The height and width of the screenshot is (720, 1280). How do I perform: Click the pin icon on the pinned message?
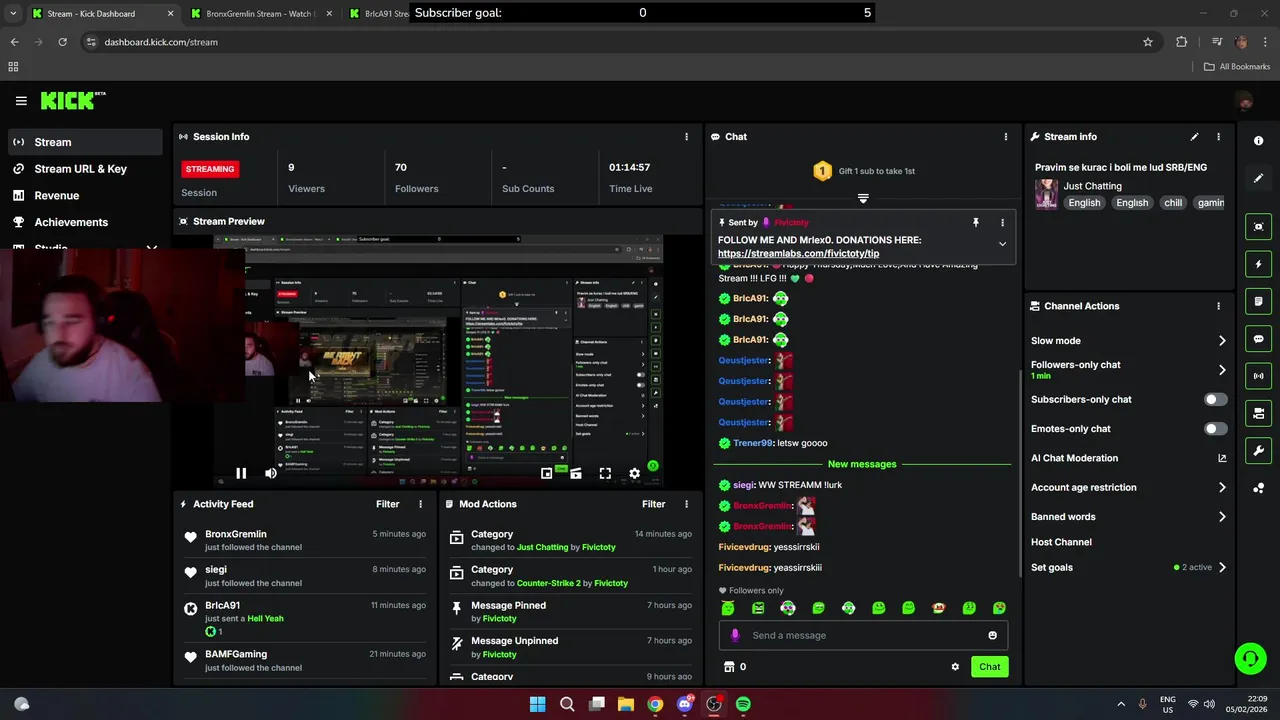coord(976,223)
